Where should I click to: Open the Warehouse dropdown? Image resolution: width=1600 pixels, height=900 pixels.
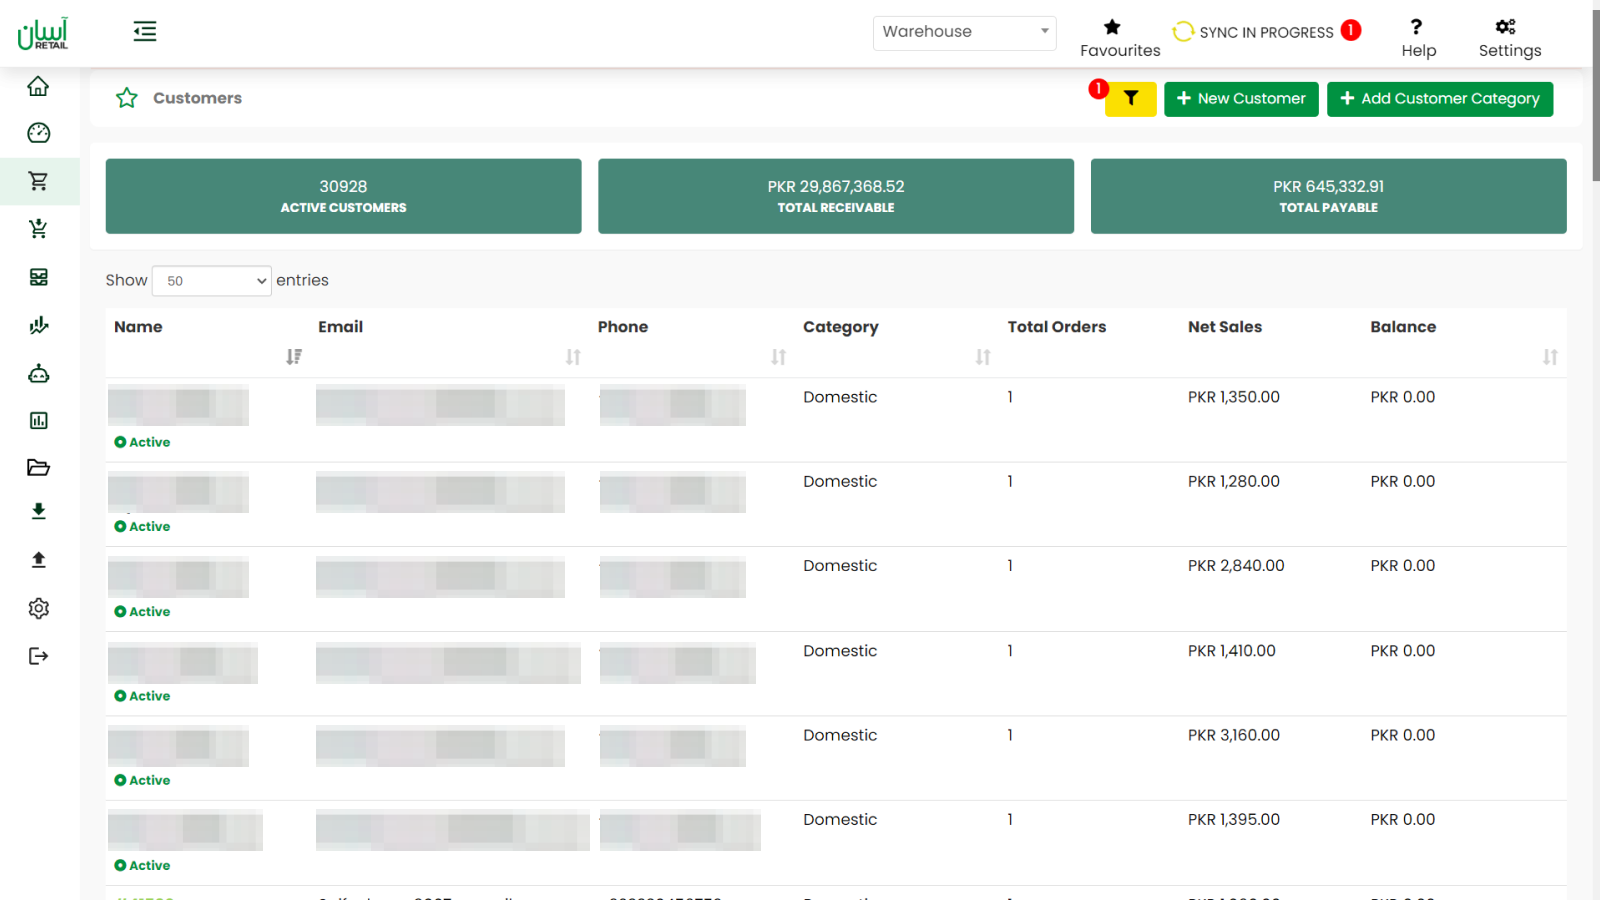[963, 32]
